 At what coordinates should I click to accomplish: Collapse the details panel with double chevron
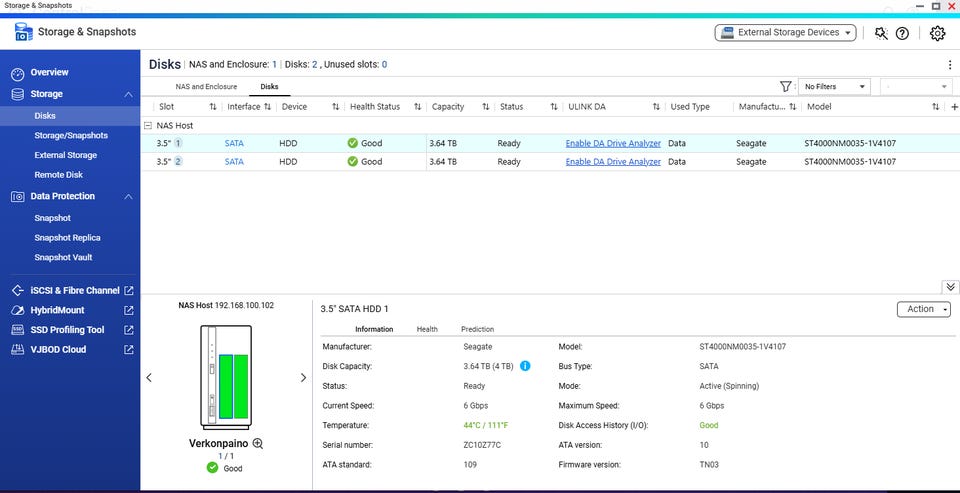(x=950, y=287)
